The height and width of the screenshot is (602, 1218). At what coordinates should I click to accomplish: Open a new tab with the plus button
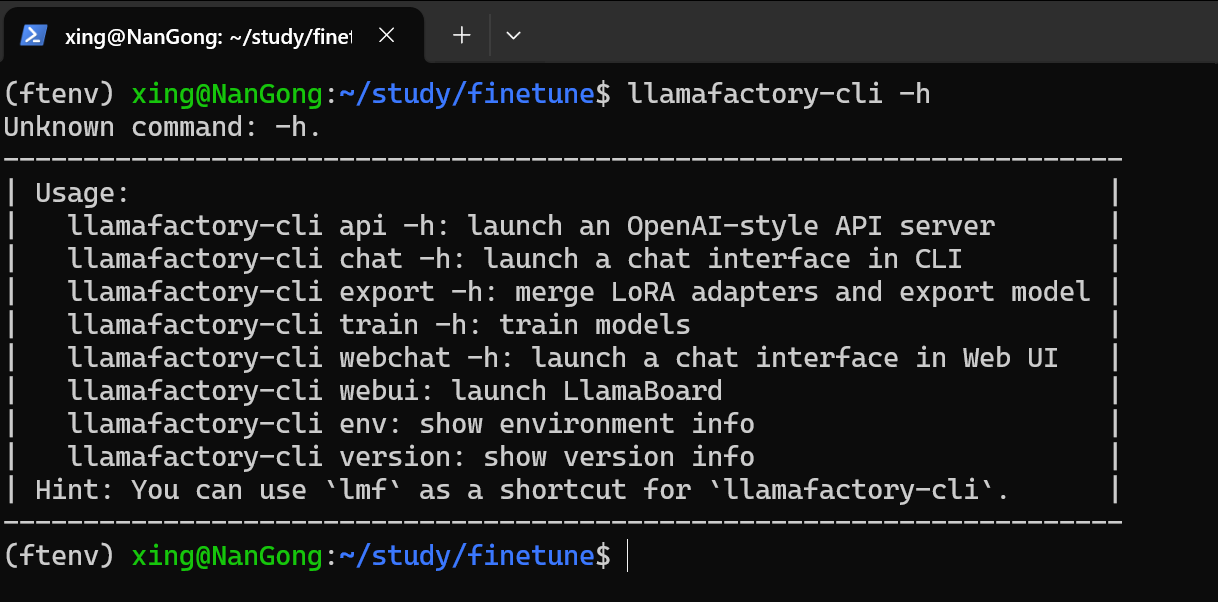461,36
